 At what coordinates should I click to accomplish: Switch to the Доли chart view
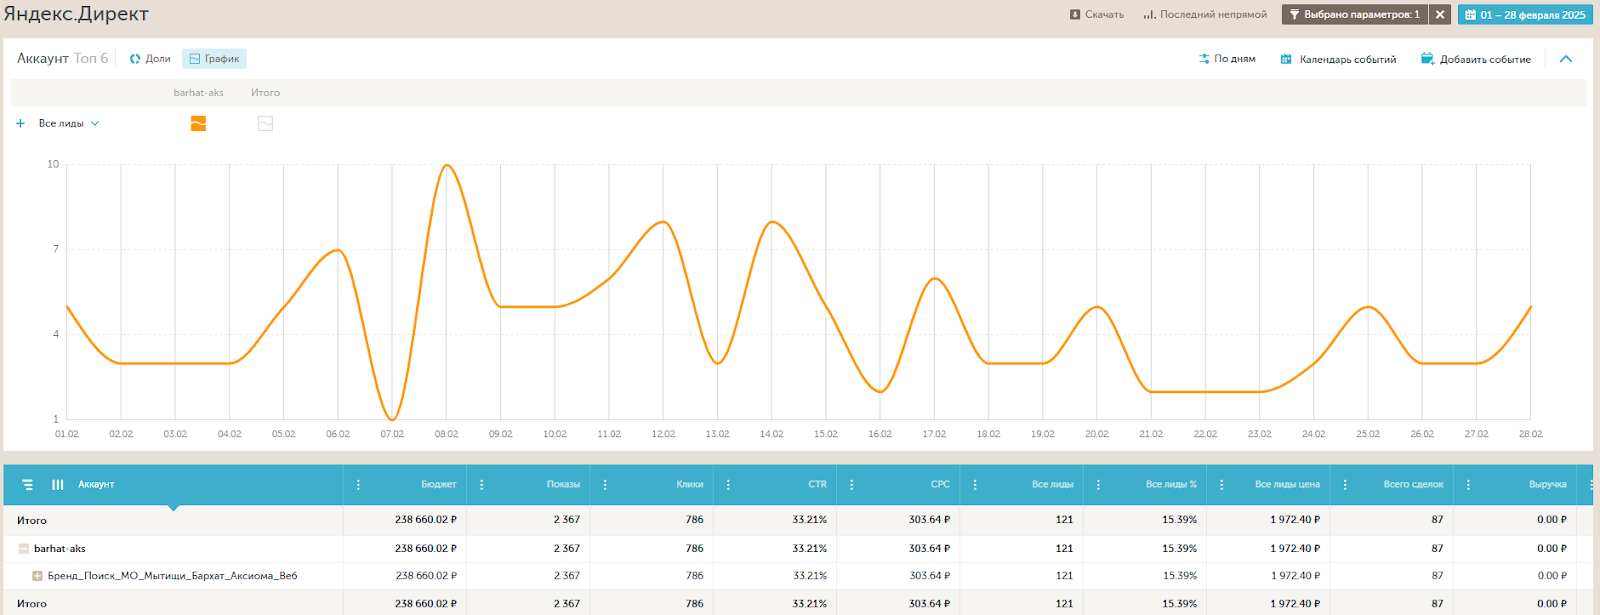click(150, 59)
